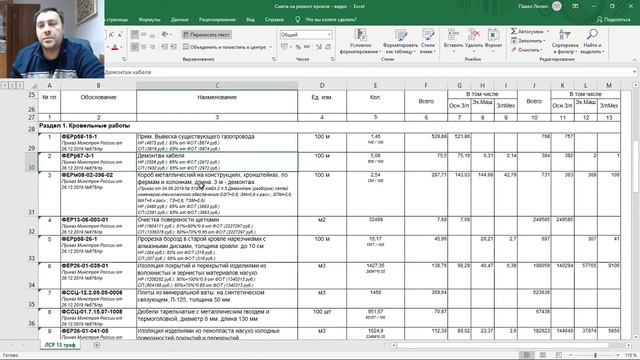Viewport: 640px width, 360px height.
Task: Switch to Page Layout view
Action: (542, 355)
